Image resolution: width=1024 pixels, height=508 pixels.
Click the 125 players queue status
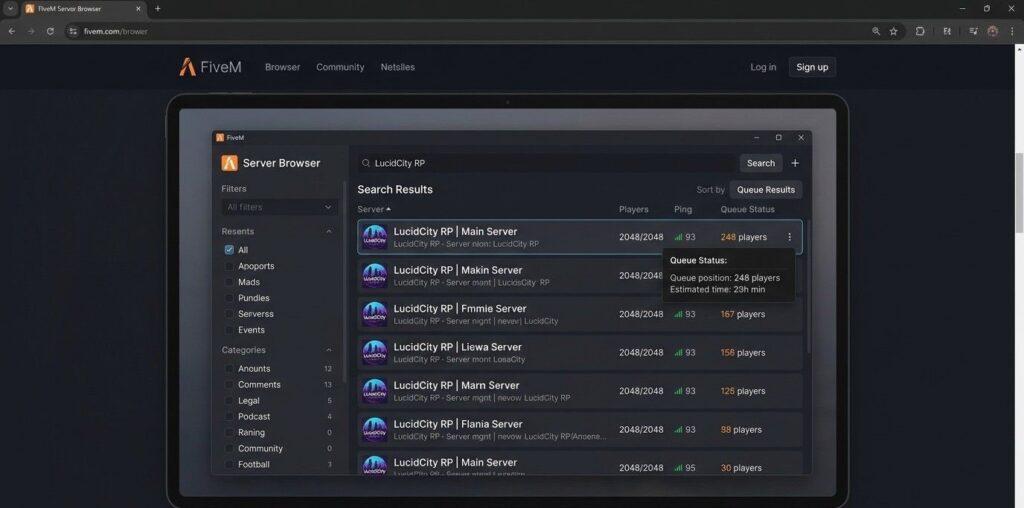[743, 391]
